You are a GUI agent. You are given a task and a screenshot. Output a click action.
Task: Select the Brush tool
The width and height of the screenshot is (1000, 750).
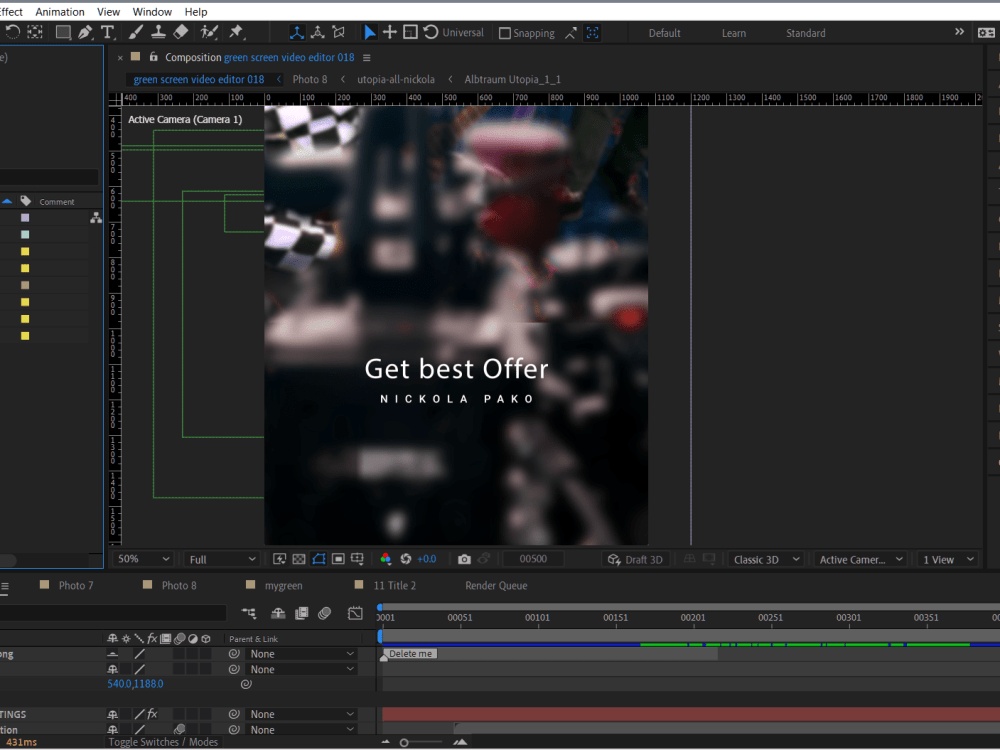(x=136, y=32)
